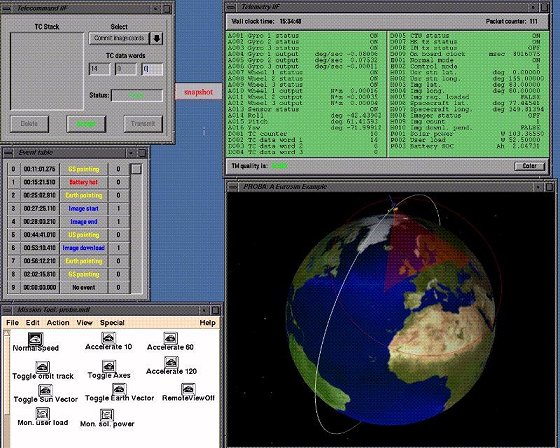Click the Pitch telemetry row
This screenshot has width=560, height=448.
coord(304,121)
